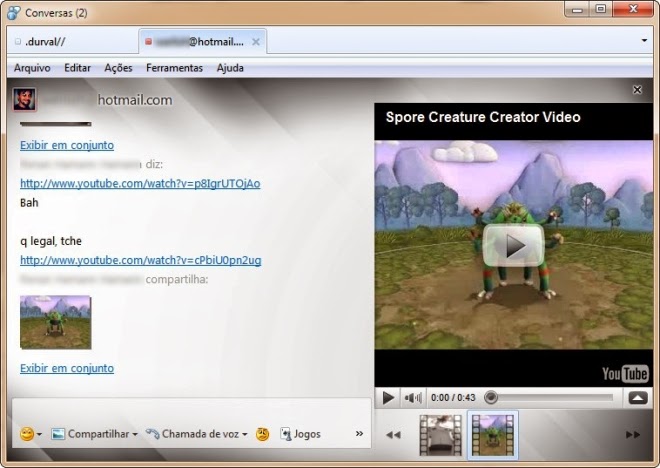
Task: Send a wink with the winking face icon
Action: click(x=262, y=434)
